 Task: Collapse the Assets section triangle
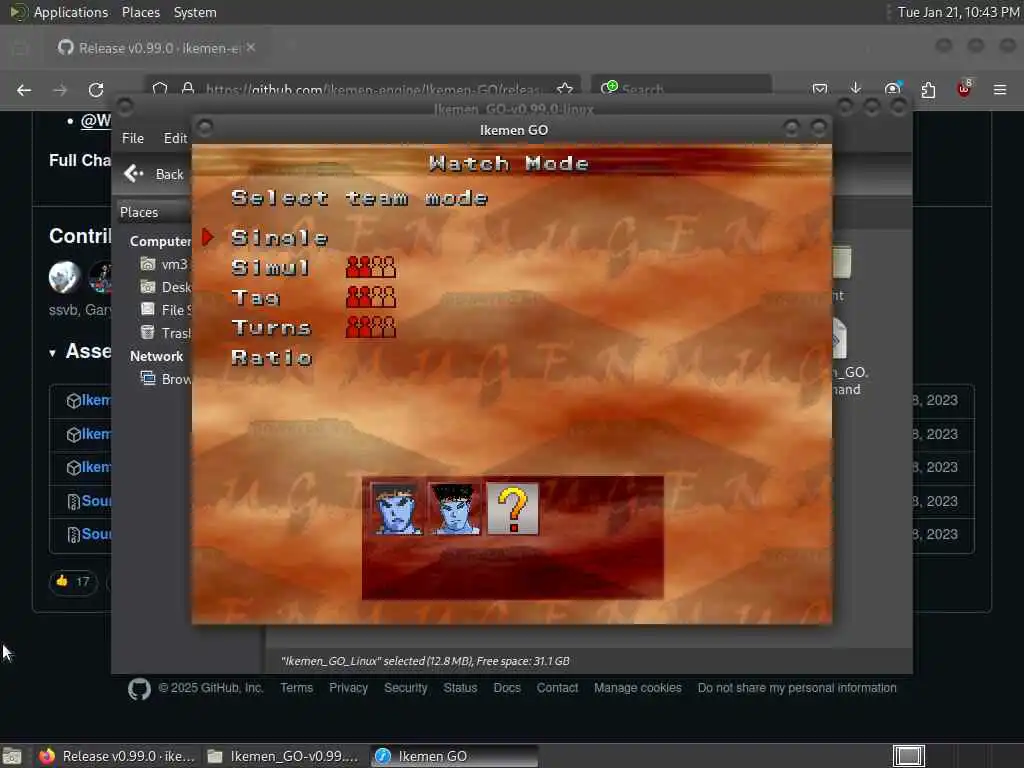[x=52, y=353]
